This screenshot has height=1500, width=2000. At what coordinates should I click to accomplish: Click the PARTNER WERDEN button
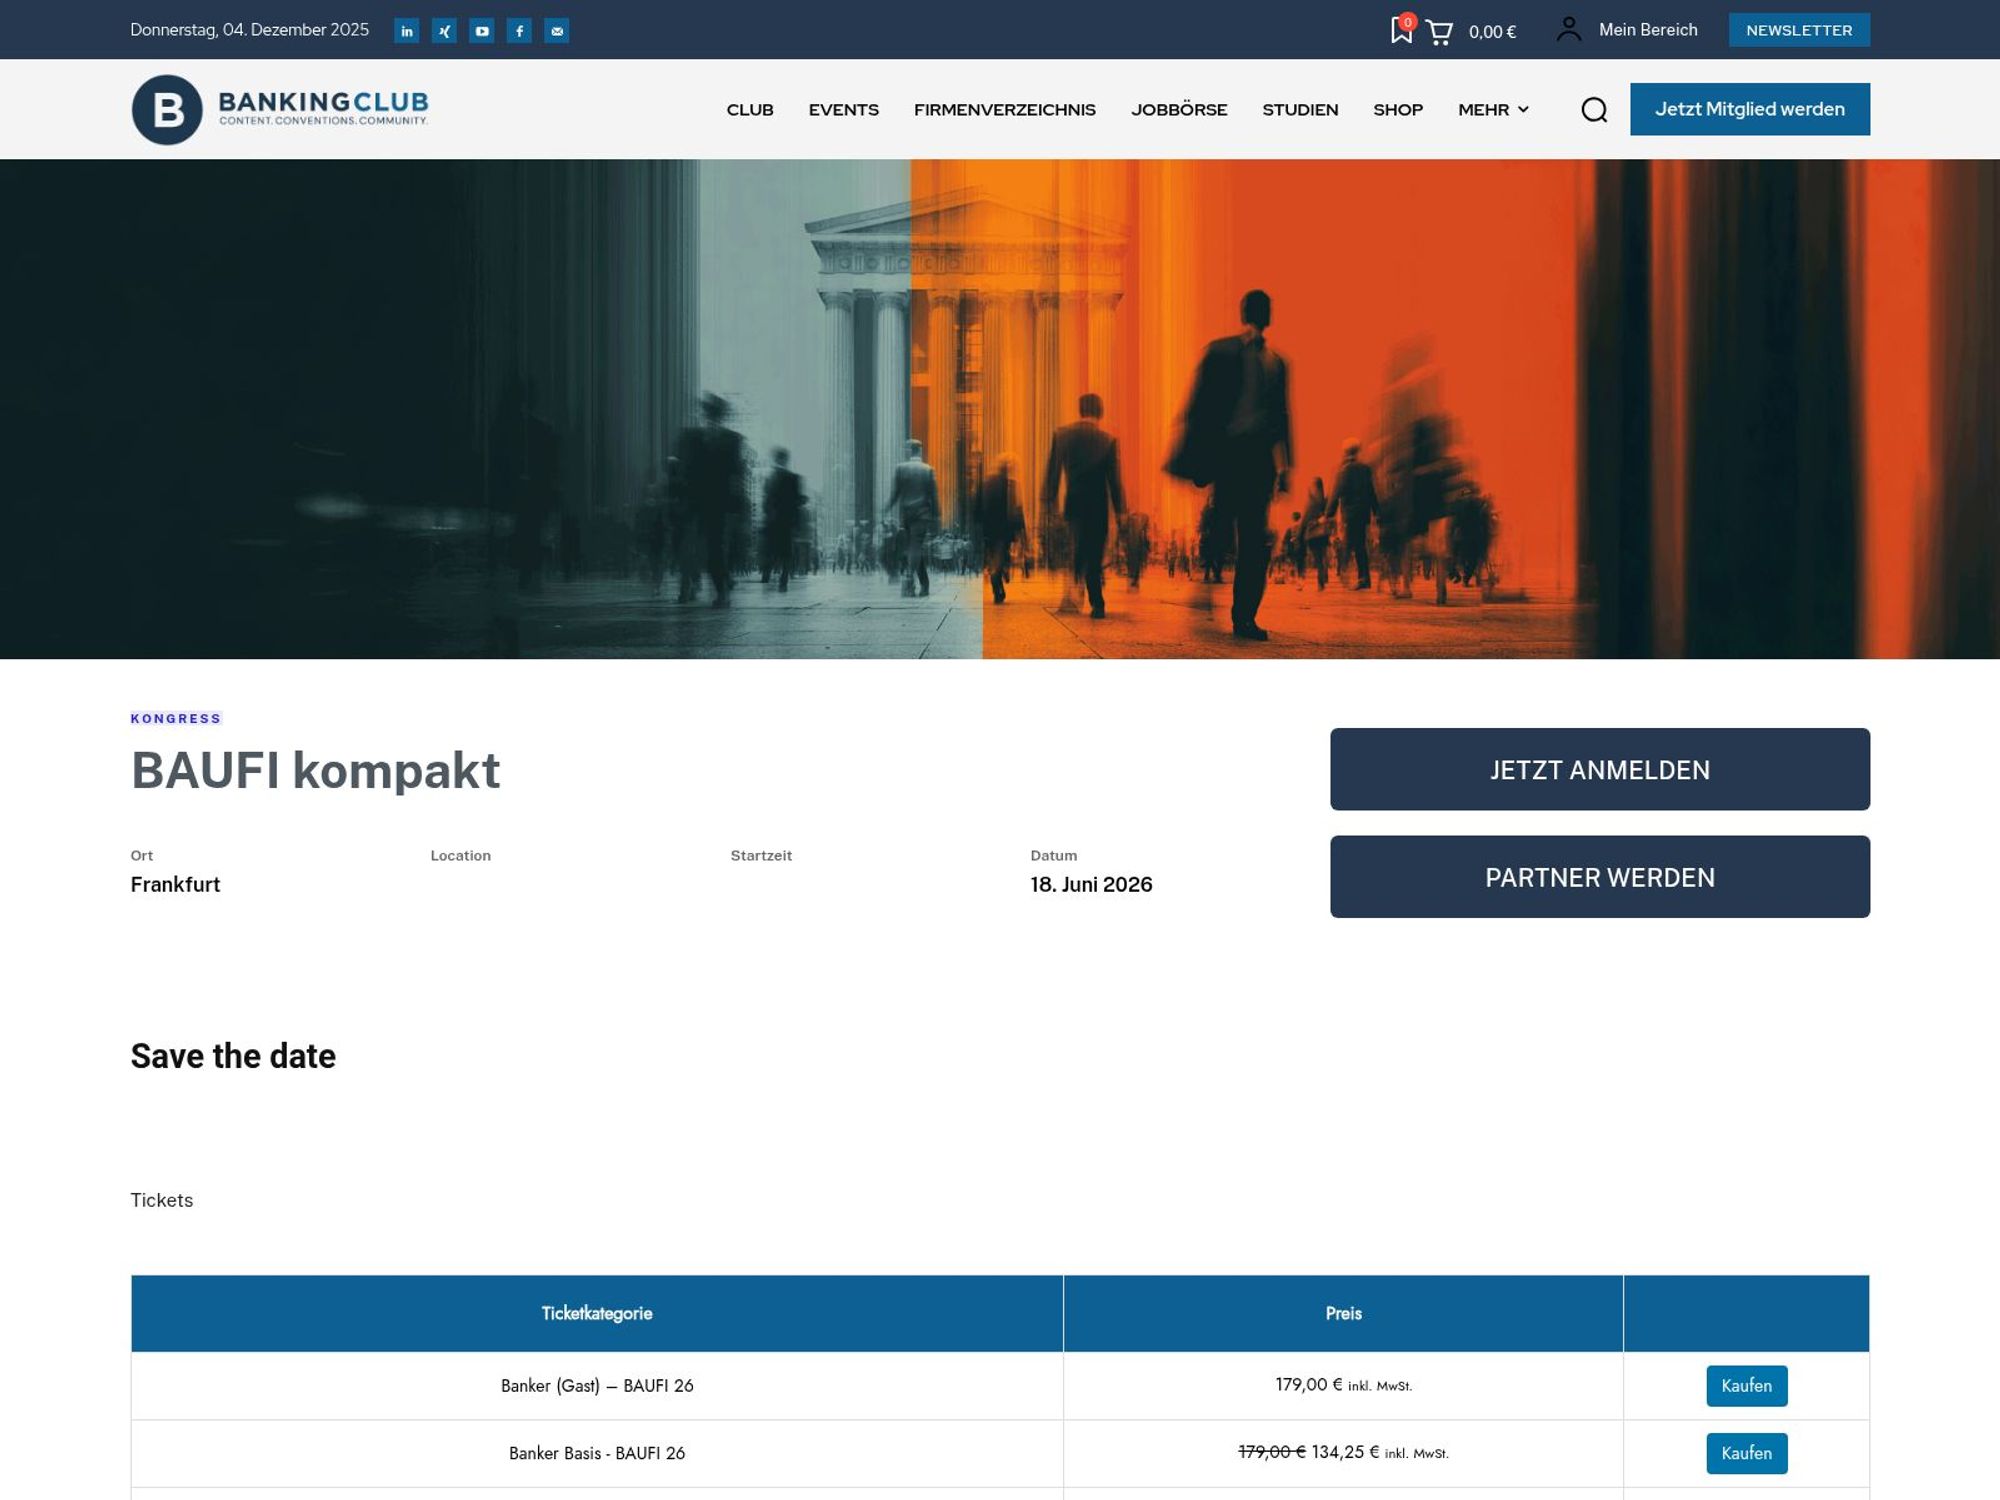(1599, 876)
